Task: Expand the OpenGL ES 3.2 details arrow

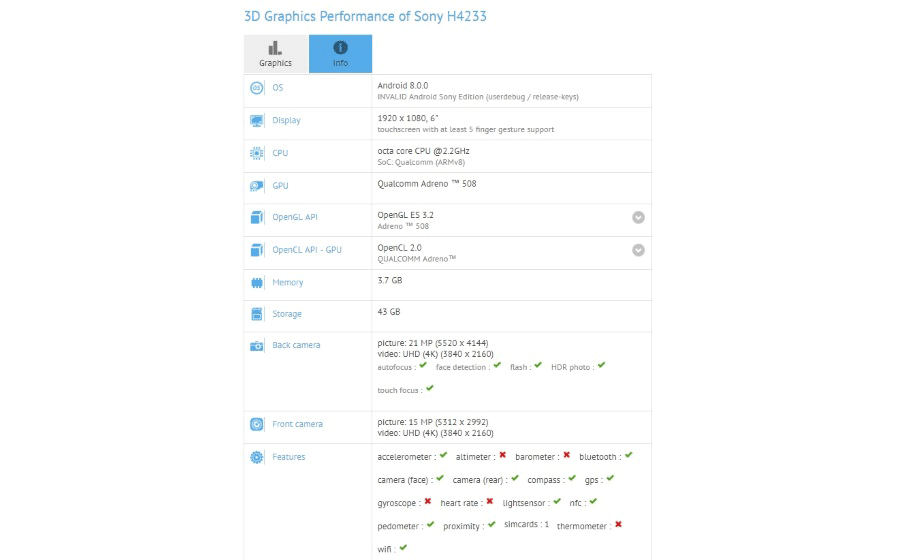Action: click(638, 217)
